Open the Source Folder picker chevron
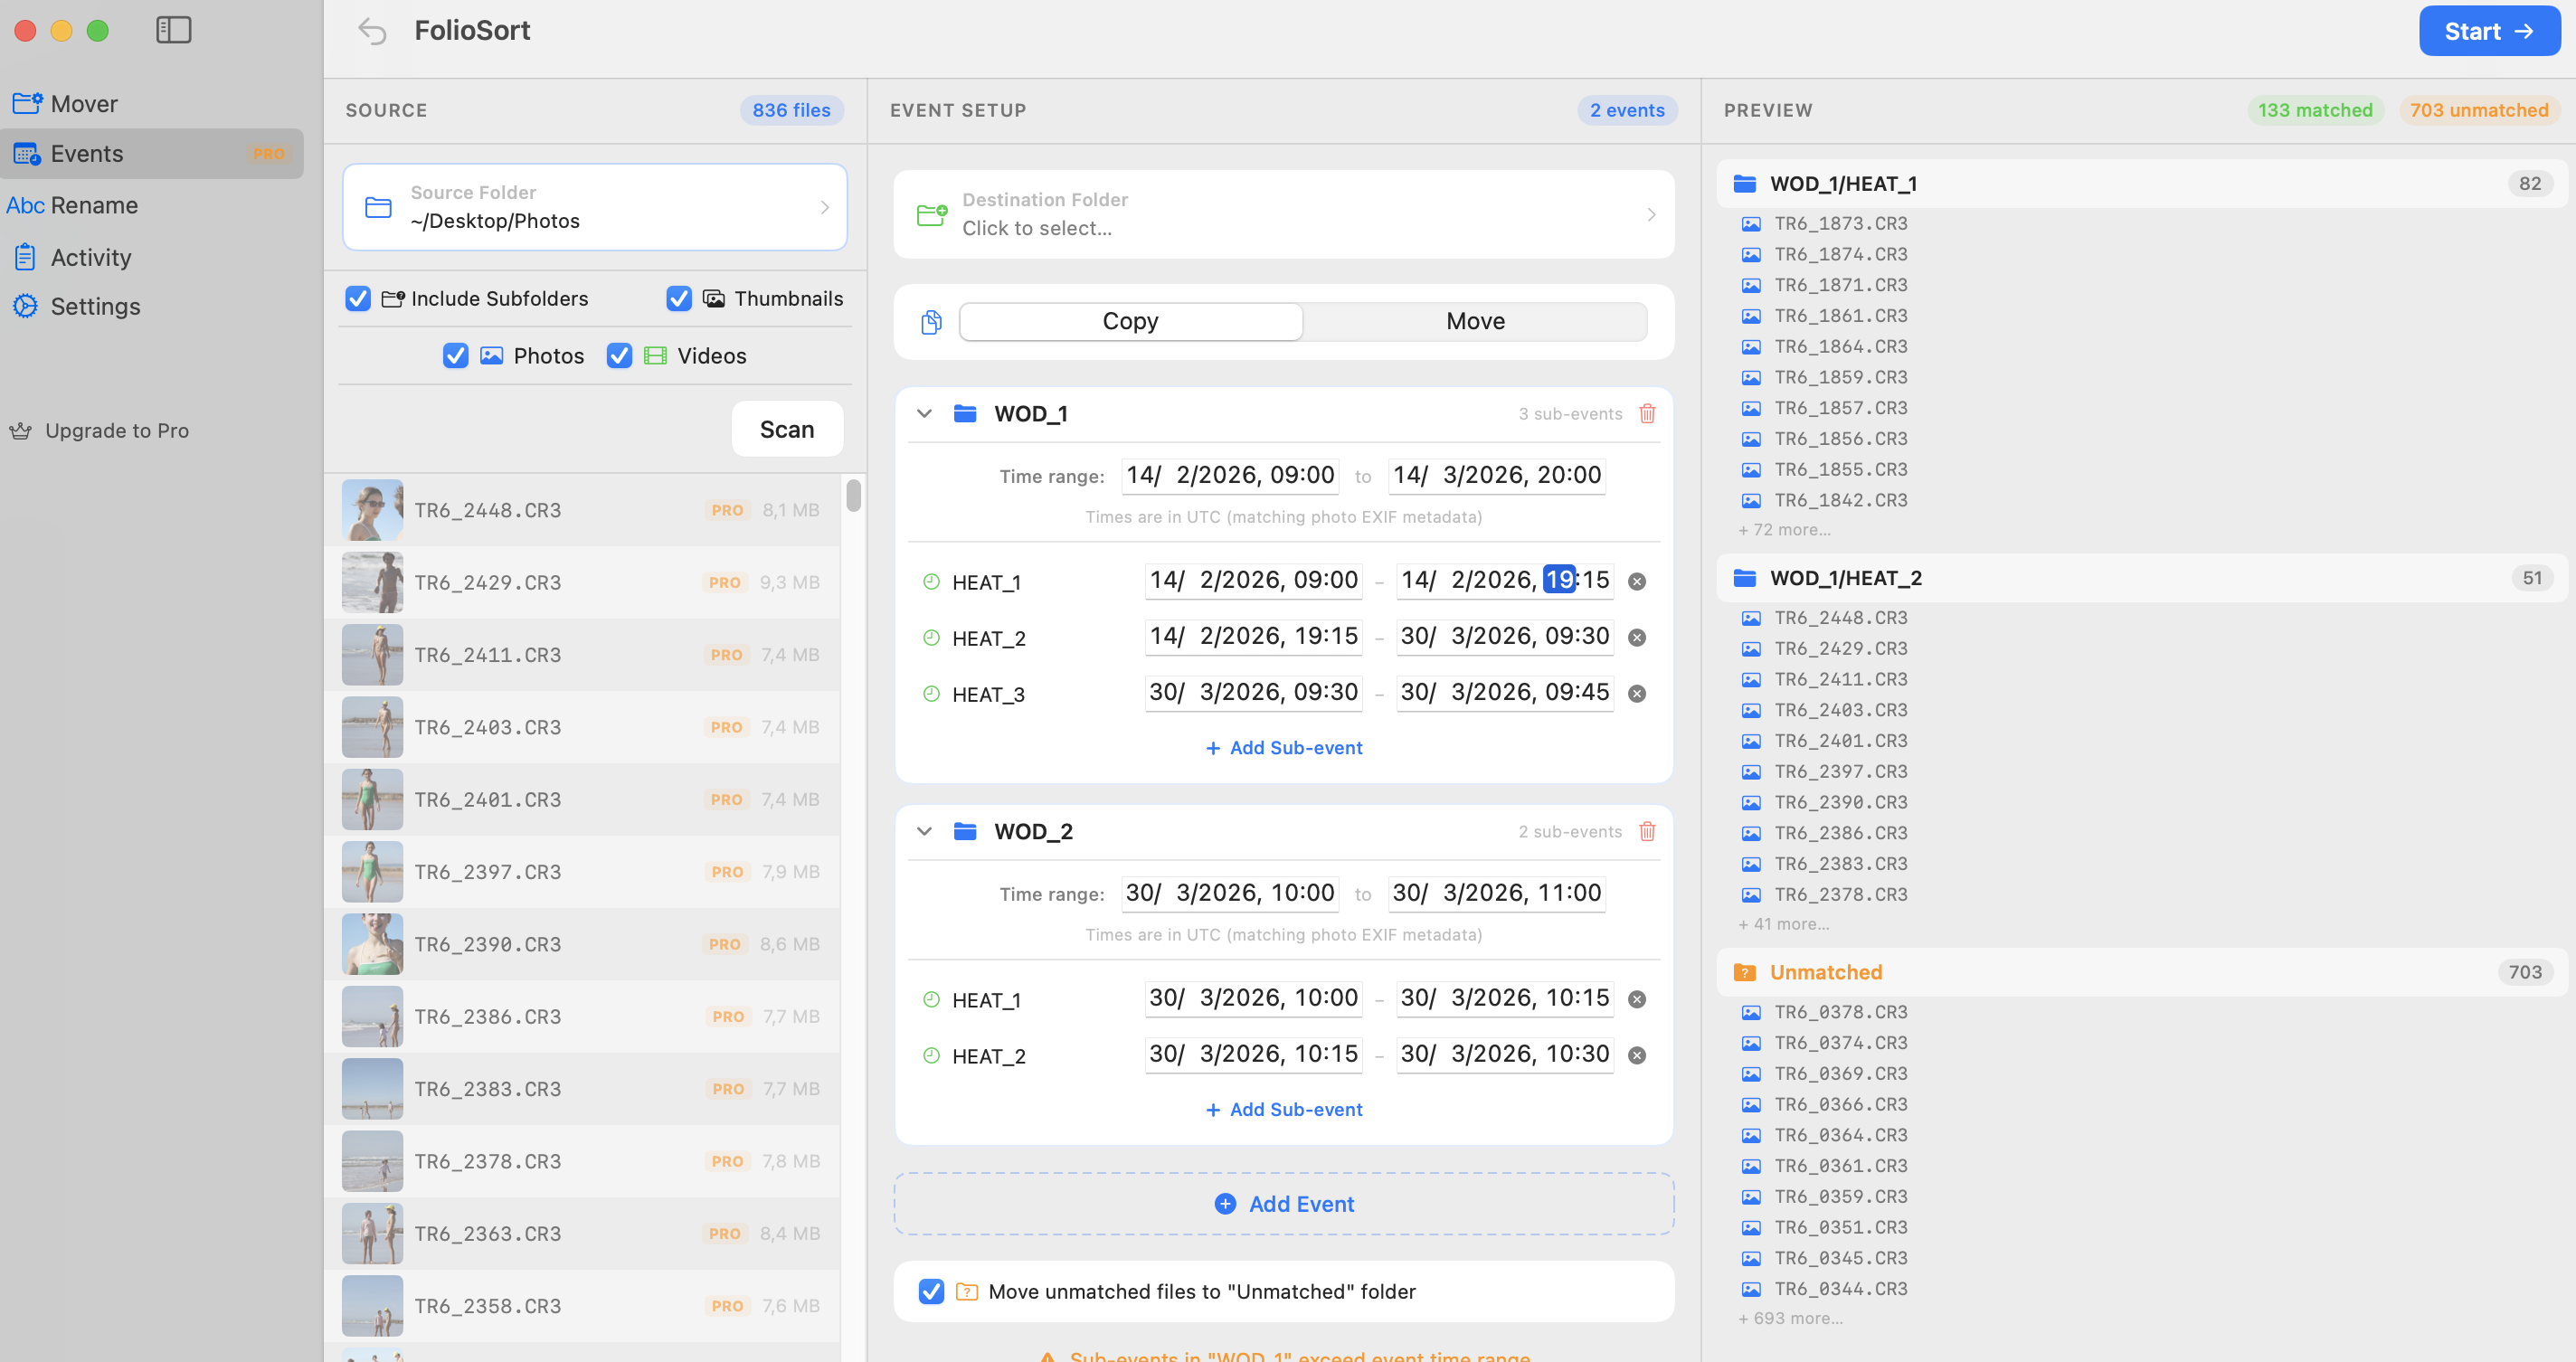2576x1362 pixels. [824, 207]
